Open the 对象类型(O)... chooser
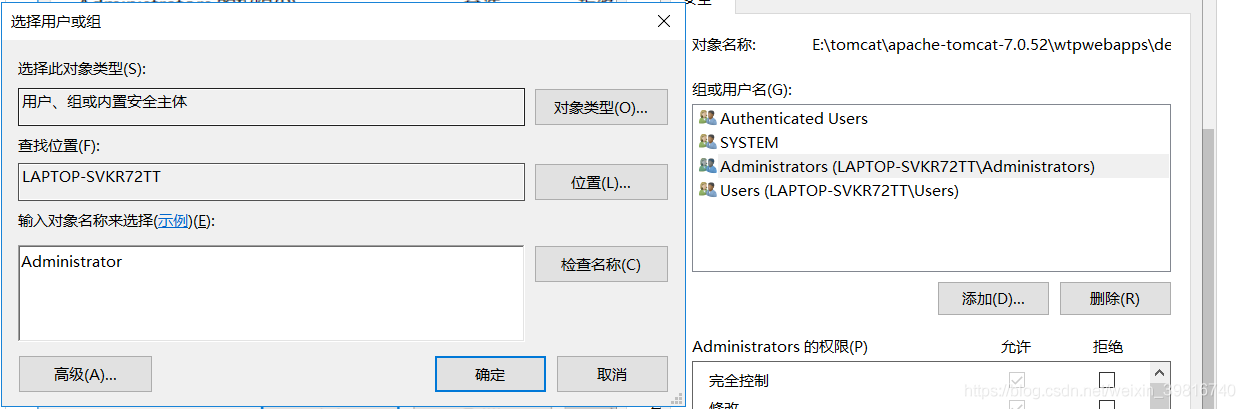The image size is (1245, 409). pyautogui.click(x=601, y=107)
